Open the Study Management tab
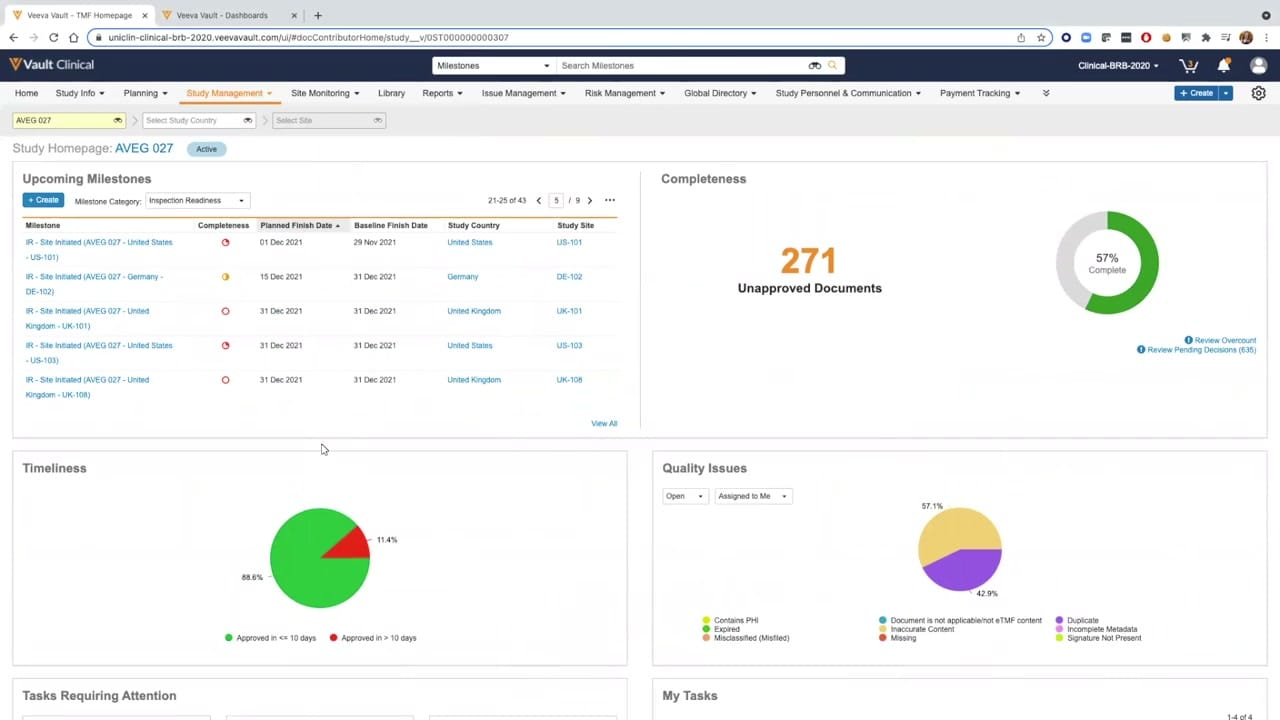1280x720 pixels. point(229,93)
